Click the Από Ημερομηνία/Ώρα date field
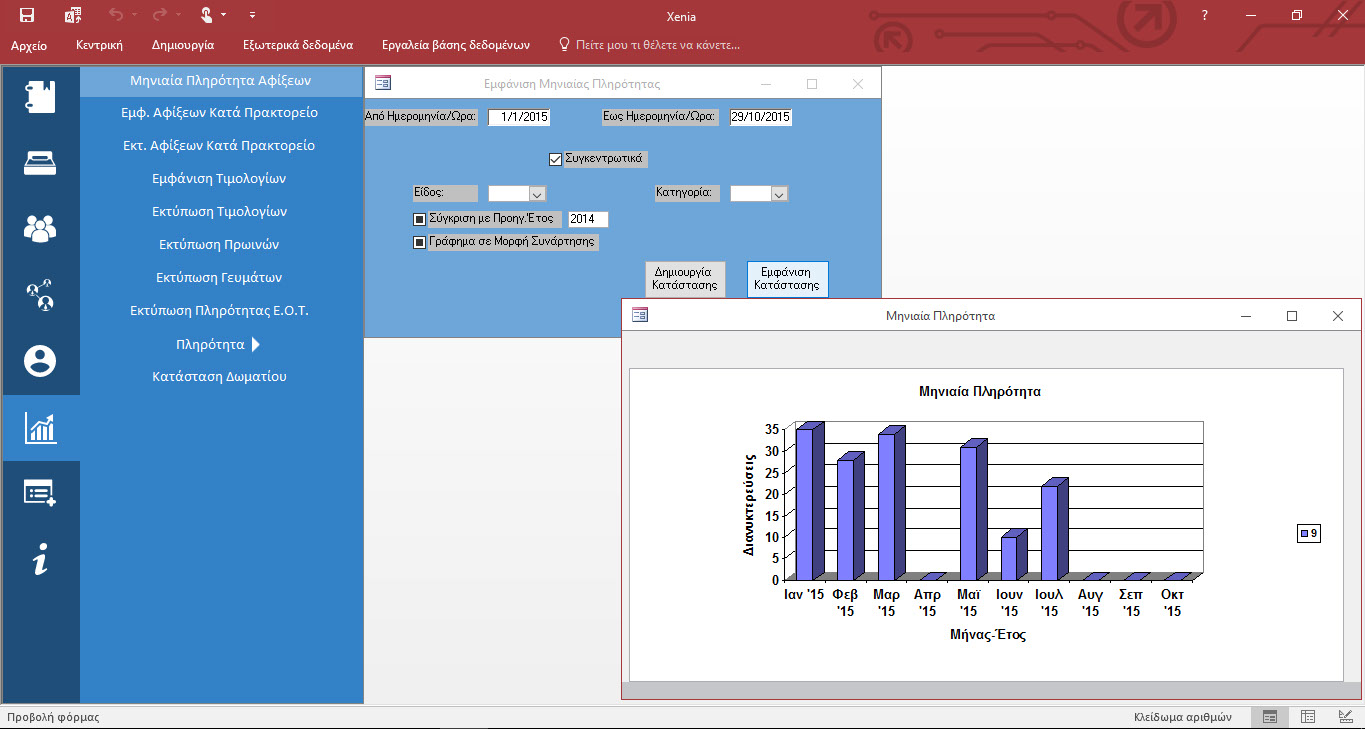Image resolution: width=1365 pixels, height=729 pixels. [519, 117]
